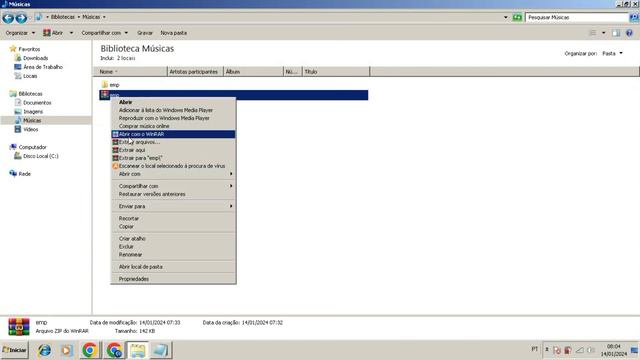Choose Criar atalho in the context menu
This screenshot has width=640, height=360.
click(x=173, y=239)
